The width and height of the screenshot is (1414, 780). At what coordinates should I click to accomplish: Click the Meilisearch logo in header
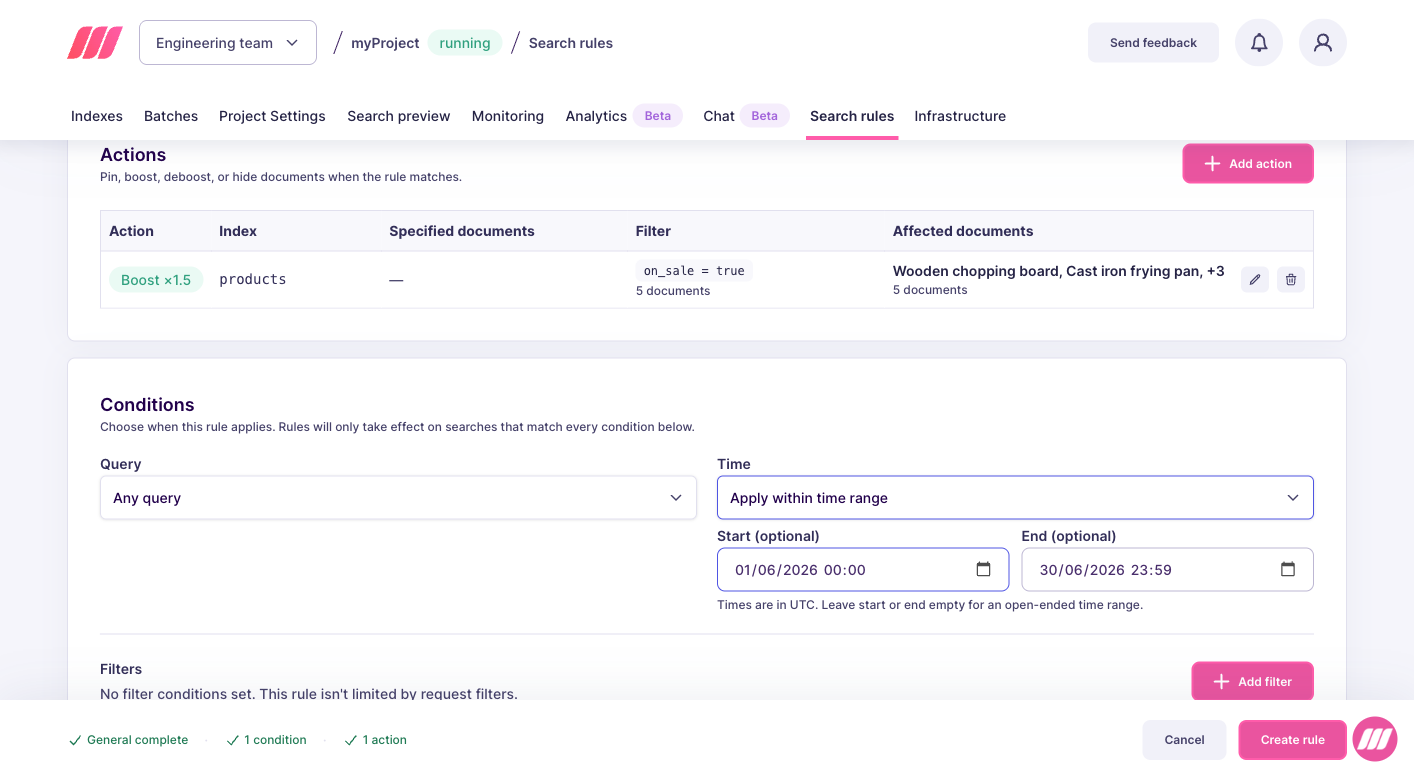(x=95, y=43)
